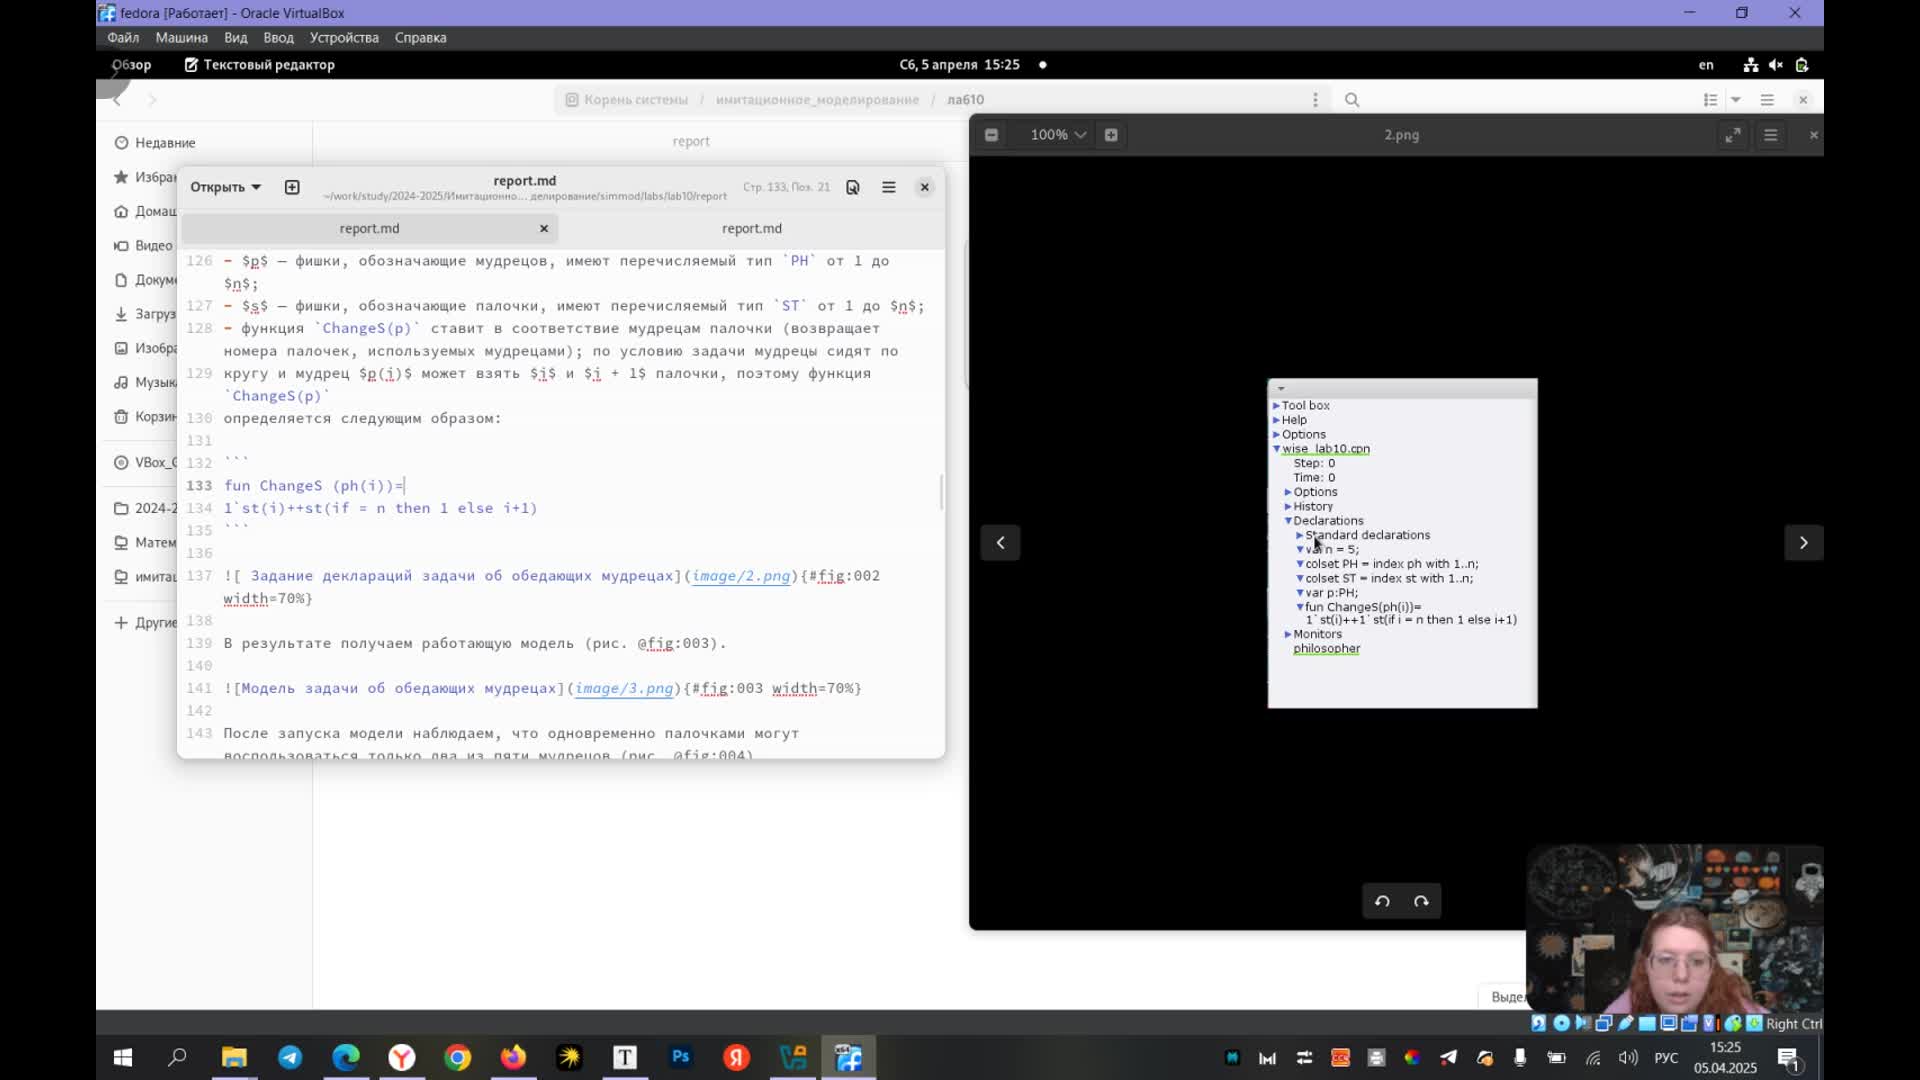1920x1080 pixels.
Task: Follow the image/3.png link in editor
Action: coord(624,688)
